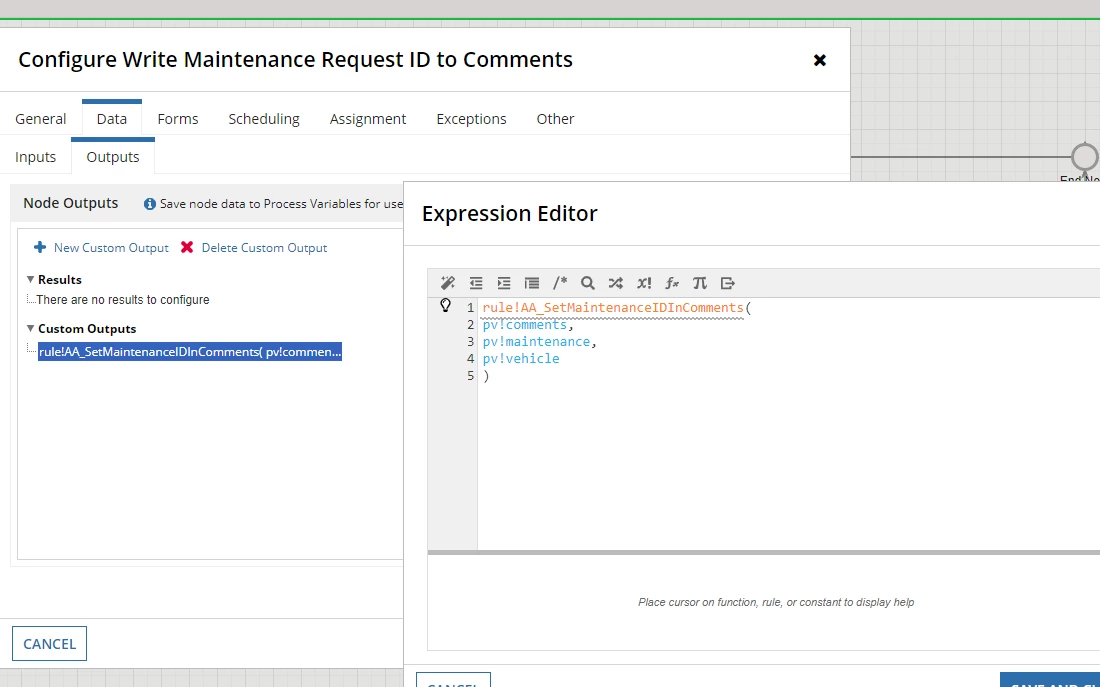This screenshot has width=1100, height=687.
Task: Switch to the General tab
Action: (x=41, y=119)
